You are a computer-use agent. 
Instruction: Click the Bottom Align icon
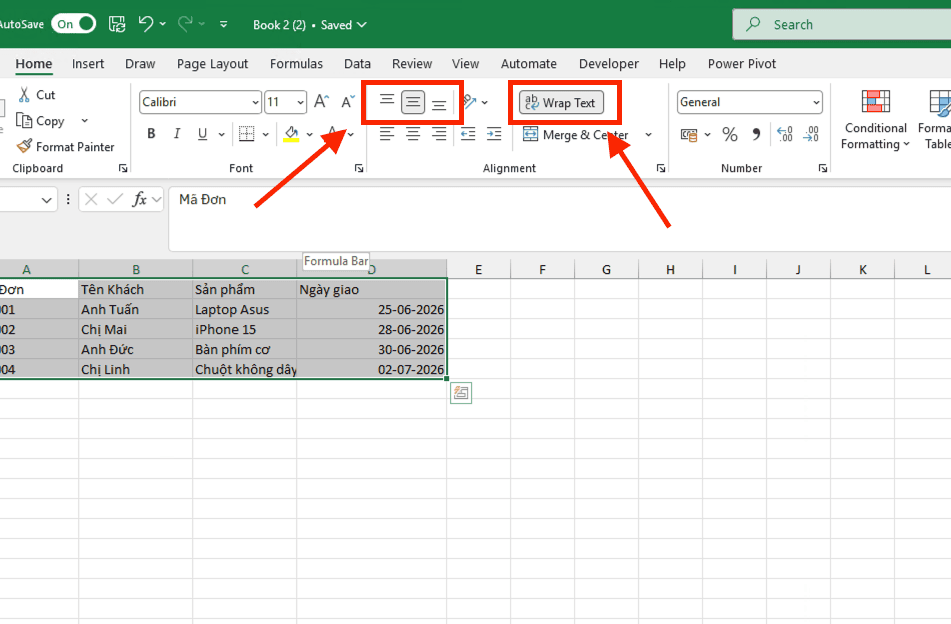439,102
